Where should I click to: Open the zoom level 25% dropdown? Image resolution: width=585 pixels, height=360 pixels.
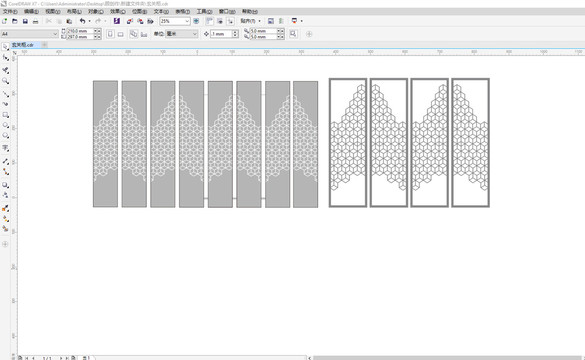(x=187, y=21)
